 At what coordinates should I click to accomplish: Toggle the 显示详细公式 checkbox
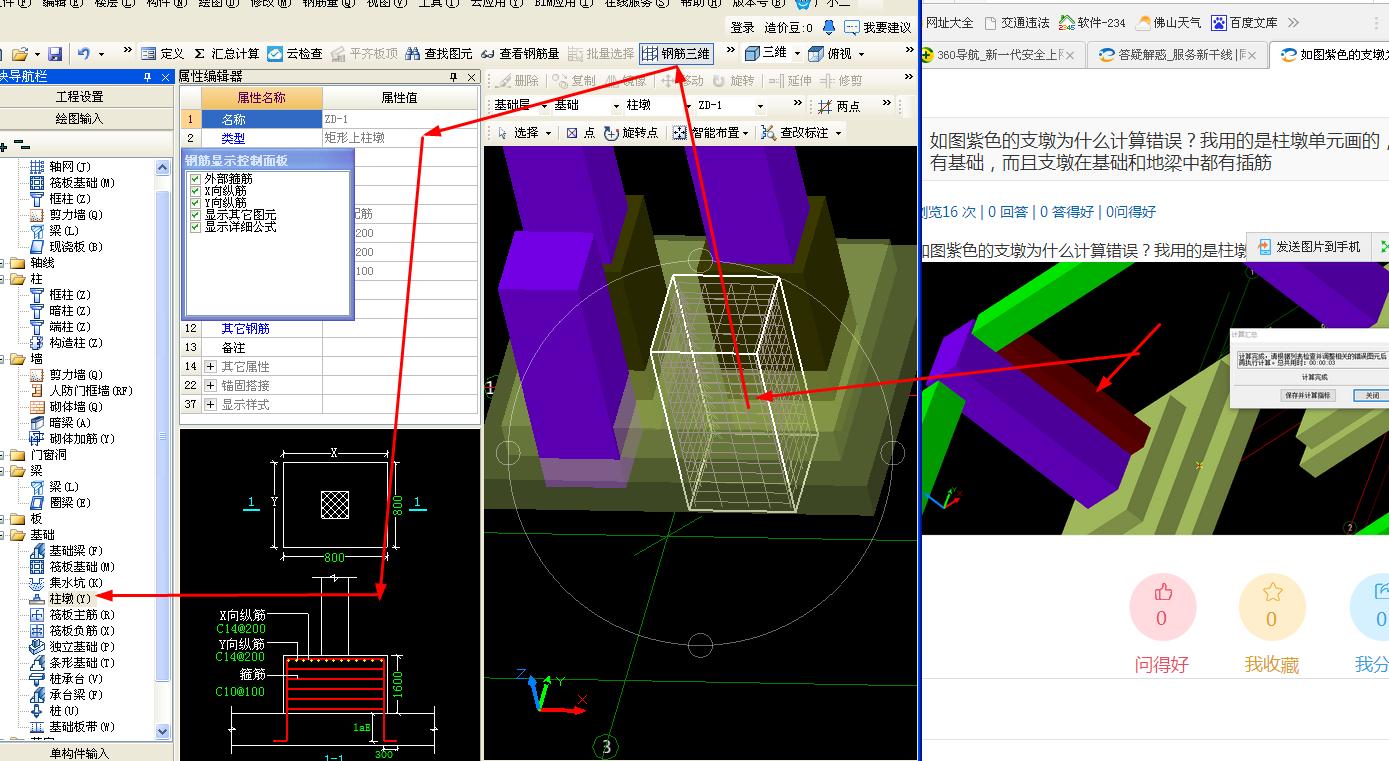pos(195,227)
